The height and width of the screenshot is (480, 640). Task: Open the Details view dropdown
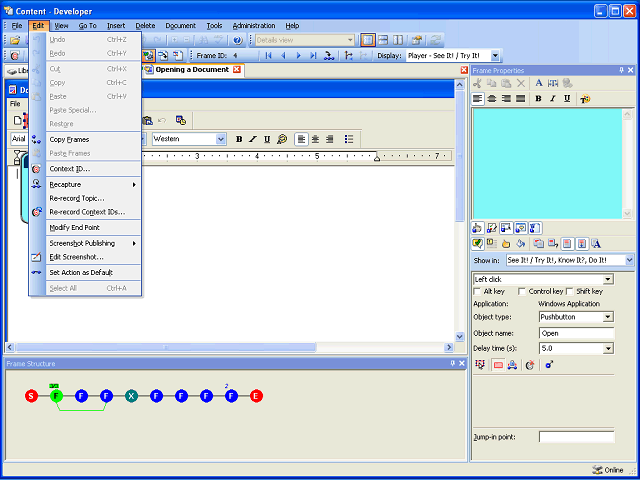click(x=350, y=40)
